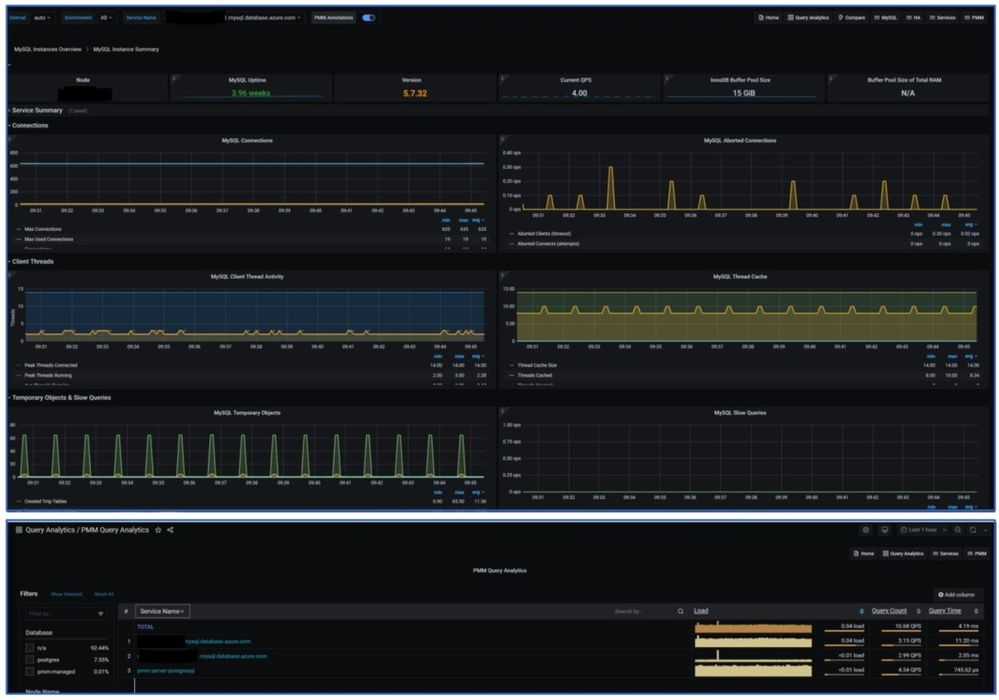Viewport: 999px width, 700px height.
Task: Toggle Max Used Connections series in legend
Action: pos(48,239)
